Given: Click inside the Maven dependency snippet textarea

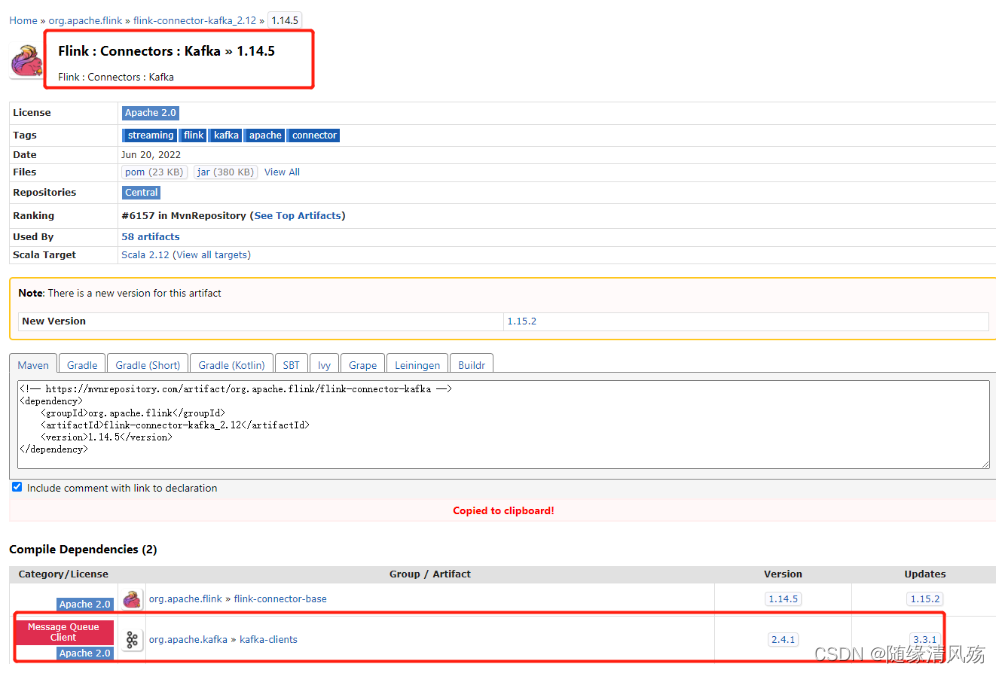Looking at the screenshot, I should click(x=503, y=425).
